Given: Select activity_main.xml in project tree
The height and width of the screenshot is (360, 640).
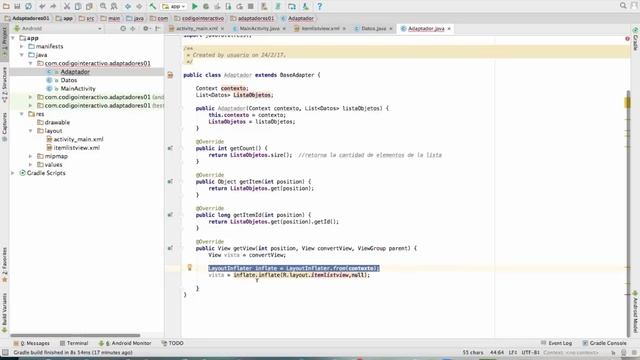Looking at the screenshot, I should point(78,139).
